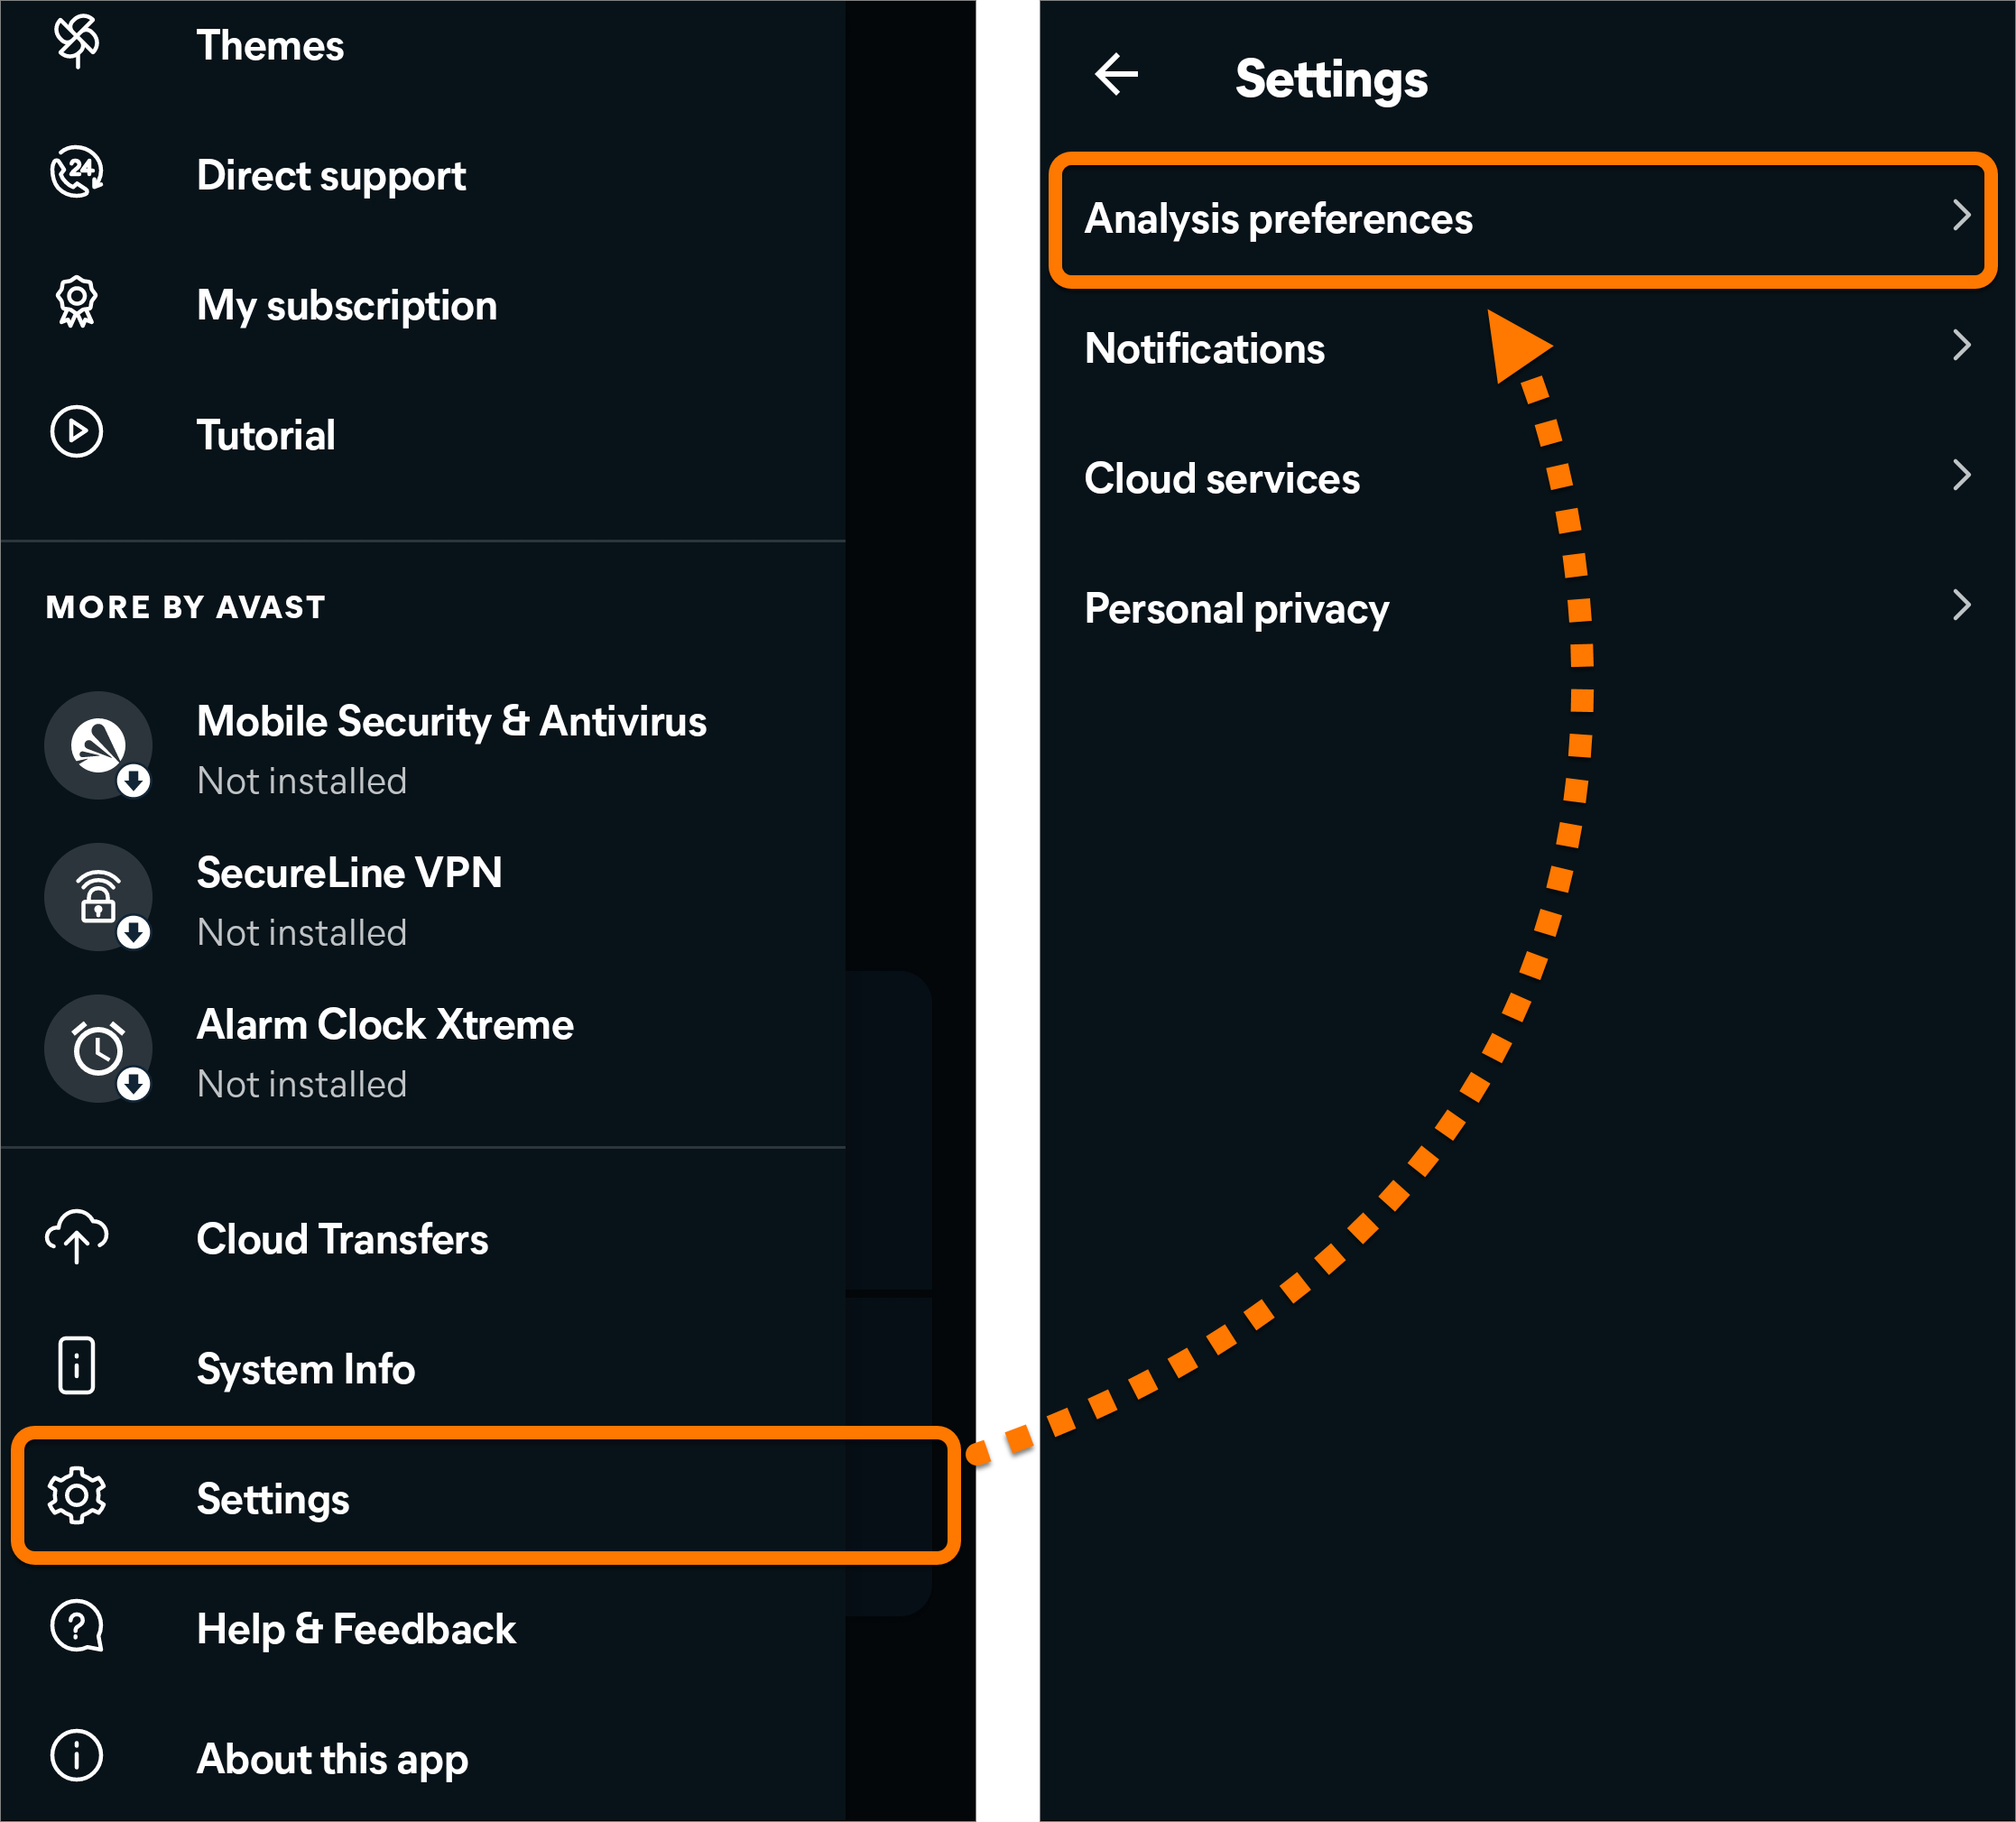This screenshot has height=1822, width=2016.
Task: Click the Tutorial play icon
Action: (77, 432)
